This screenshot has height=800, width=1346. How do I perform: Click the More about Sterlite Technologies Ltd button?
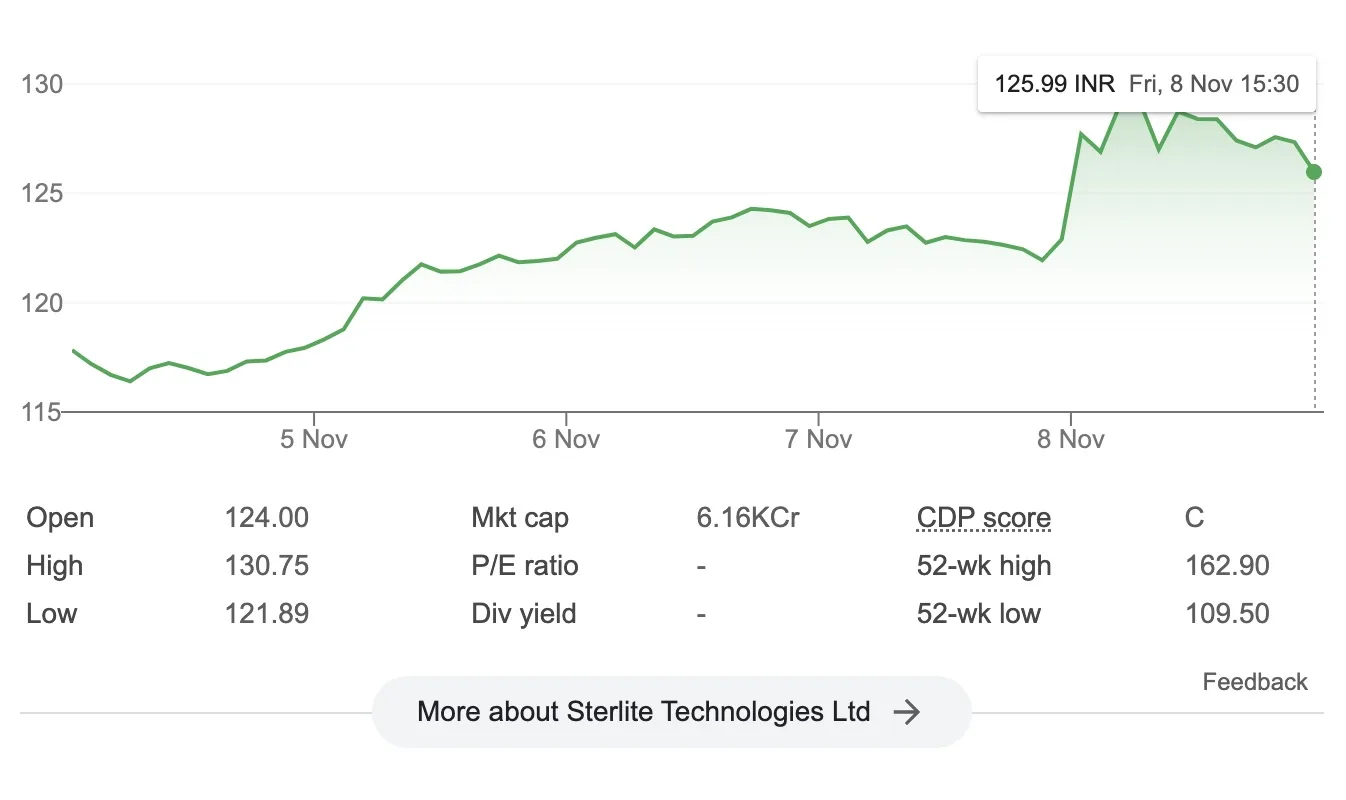[672, 711]
